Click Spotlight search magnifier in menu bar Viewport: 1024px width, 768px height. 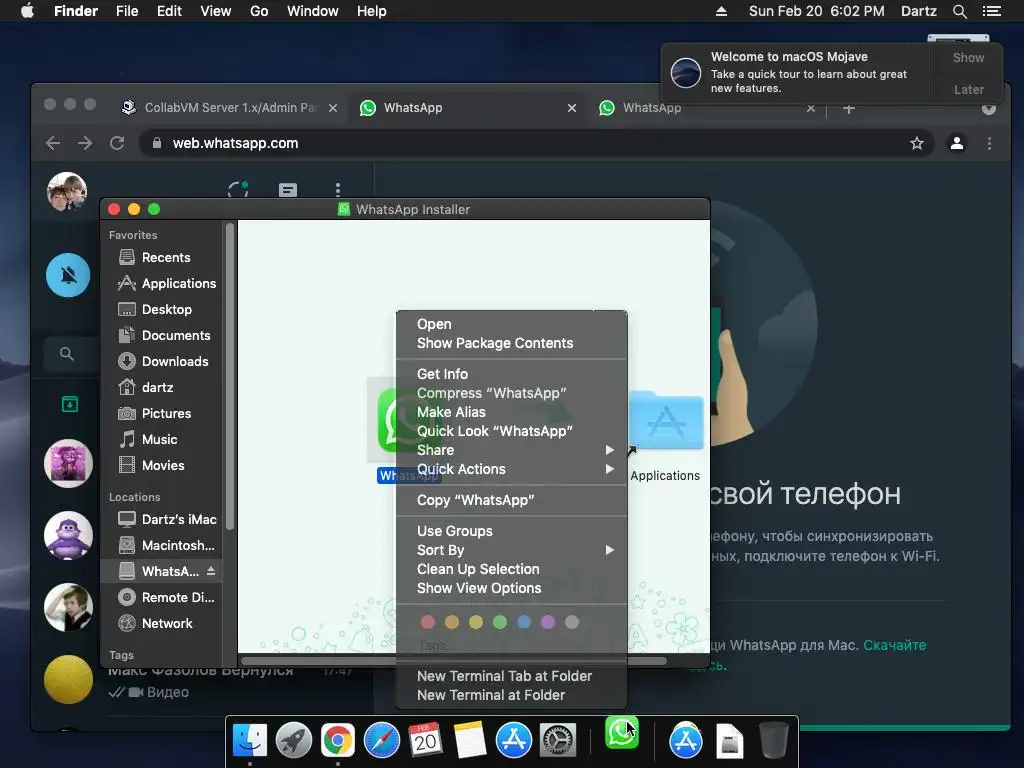pos(959,11)
